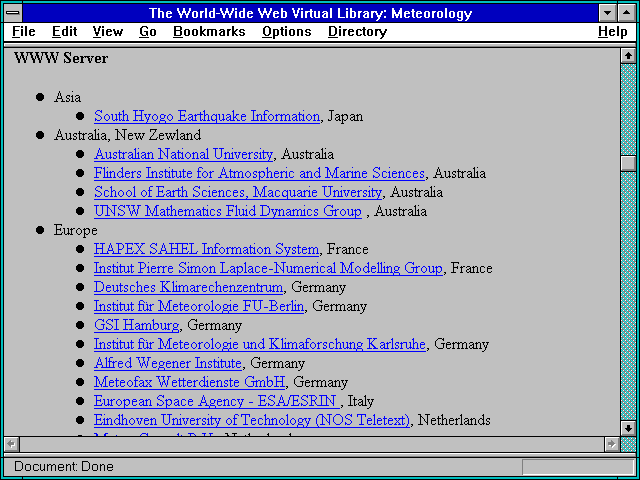
Task: Click the horizontal scrollbar right arrow
Action: [611, 444]
